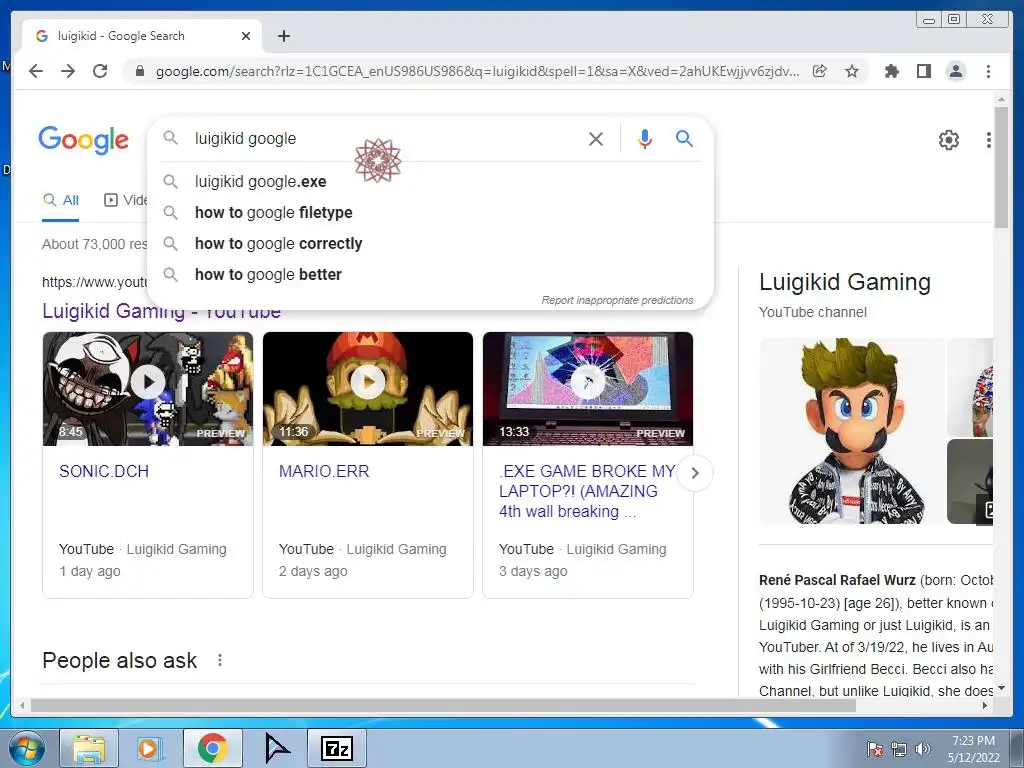Clear the search box with X

[x=596, y=138]
